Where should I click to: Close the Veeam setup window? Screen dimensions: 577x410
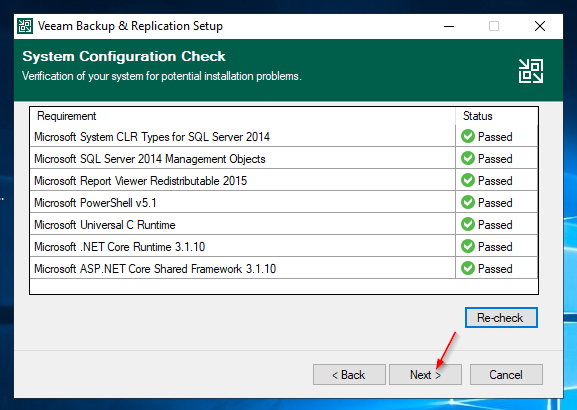click(x=540, y=26)
